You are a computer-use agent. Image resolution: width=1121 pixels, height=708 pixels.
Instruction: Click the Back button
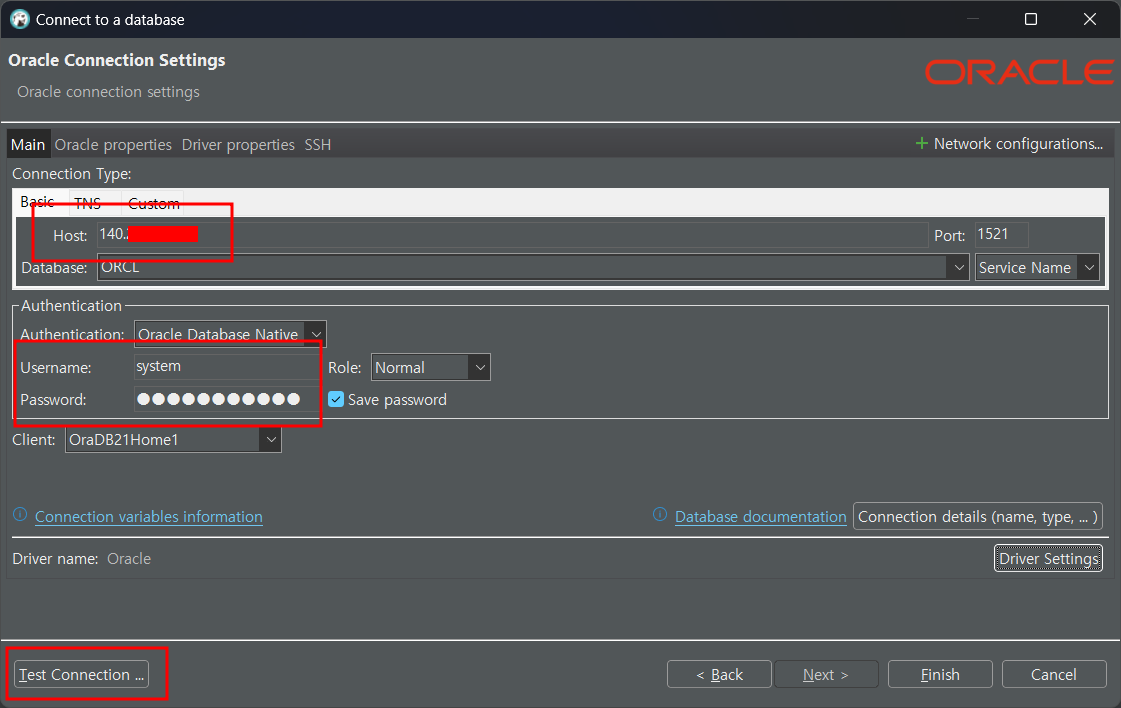pyautogui.click(x=719, y=674)
